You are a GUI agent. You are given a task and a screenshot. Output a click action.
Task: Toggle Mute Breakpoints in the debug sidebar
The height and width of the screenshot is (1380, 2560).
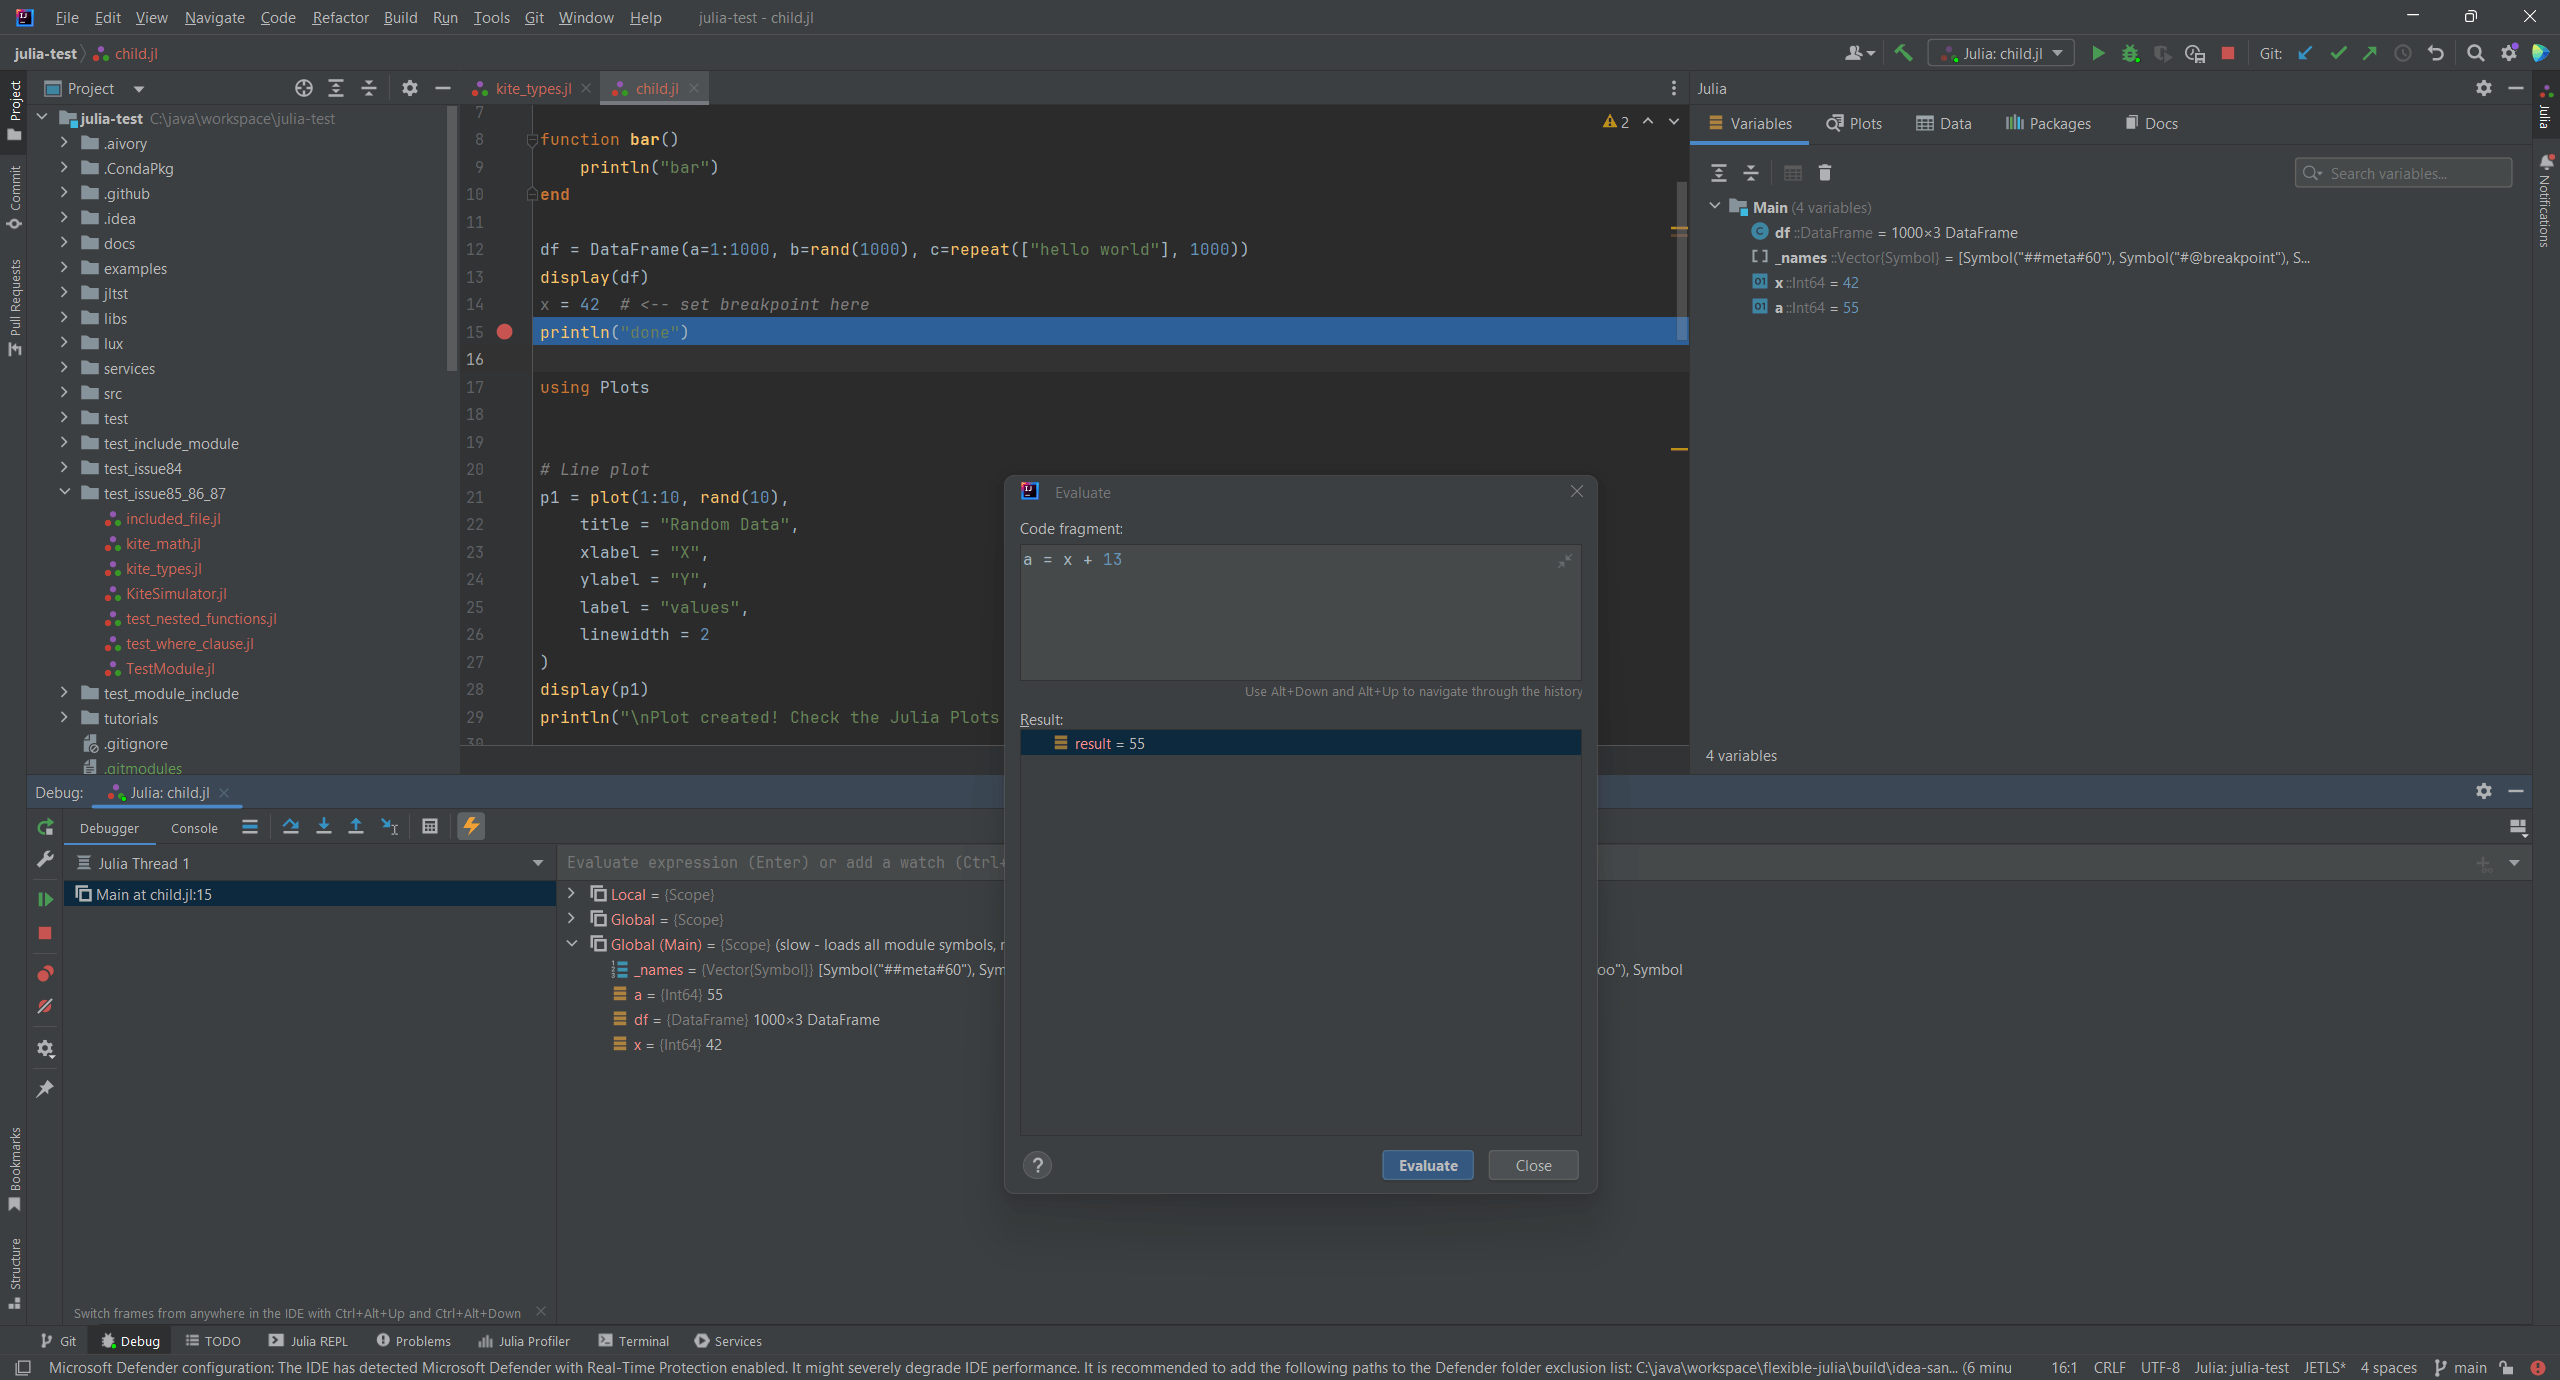45,1006
